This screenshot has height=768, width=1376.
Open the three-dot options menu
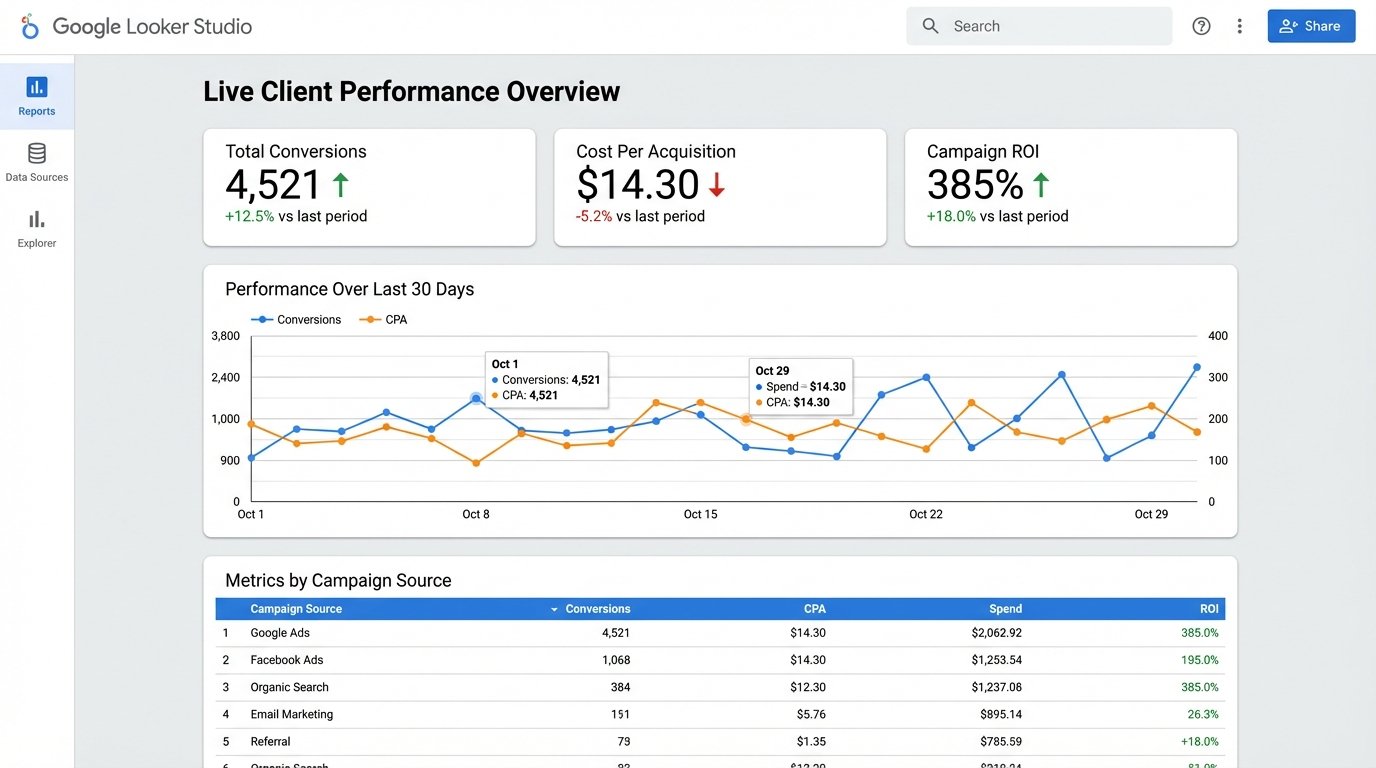(x=1240, y=25)
